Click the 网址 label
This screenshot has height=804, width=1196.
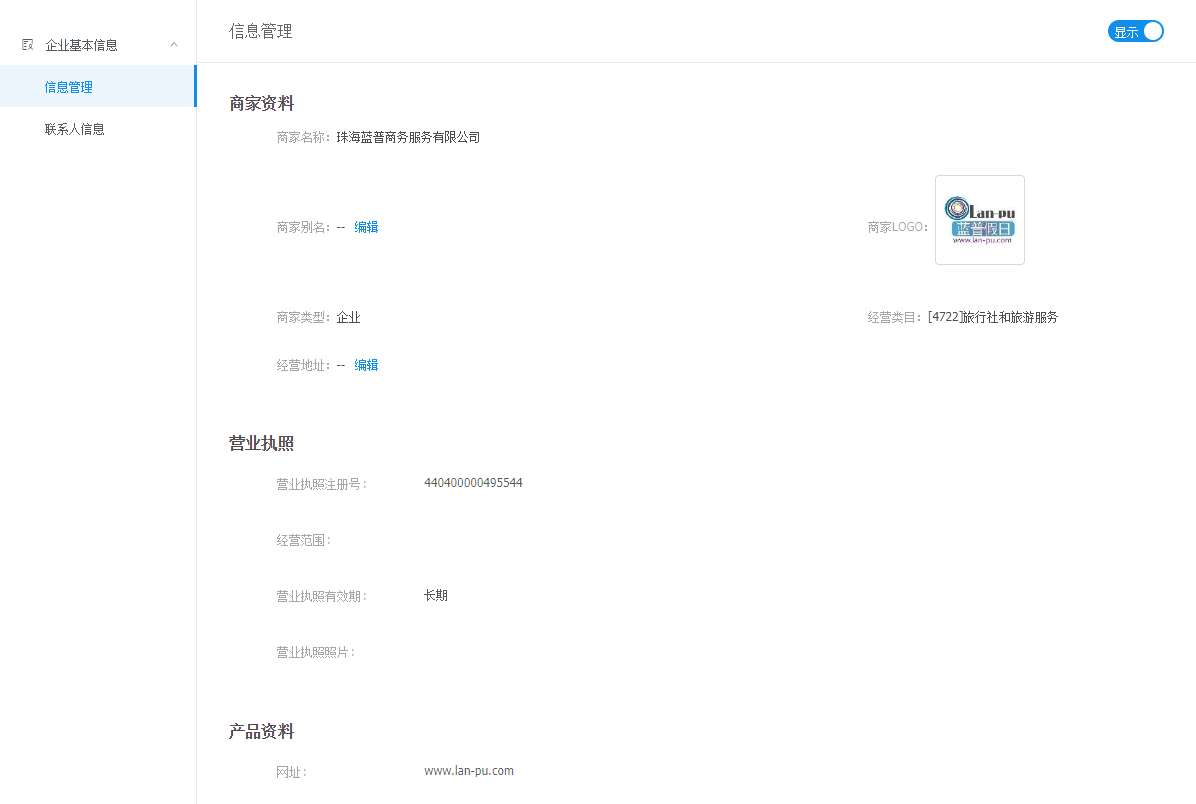click(x=291, y=773)
